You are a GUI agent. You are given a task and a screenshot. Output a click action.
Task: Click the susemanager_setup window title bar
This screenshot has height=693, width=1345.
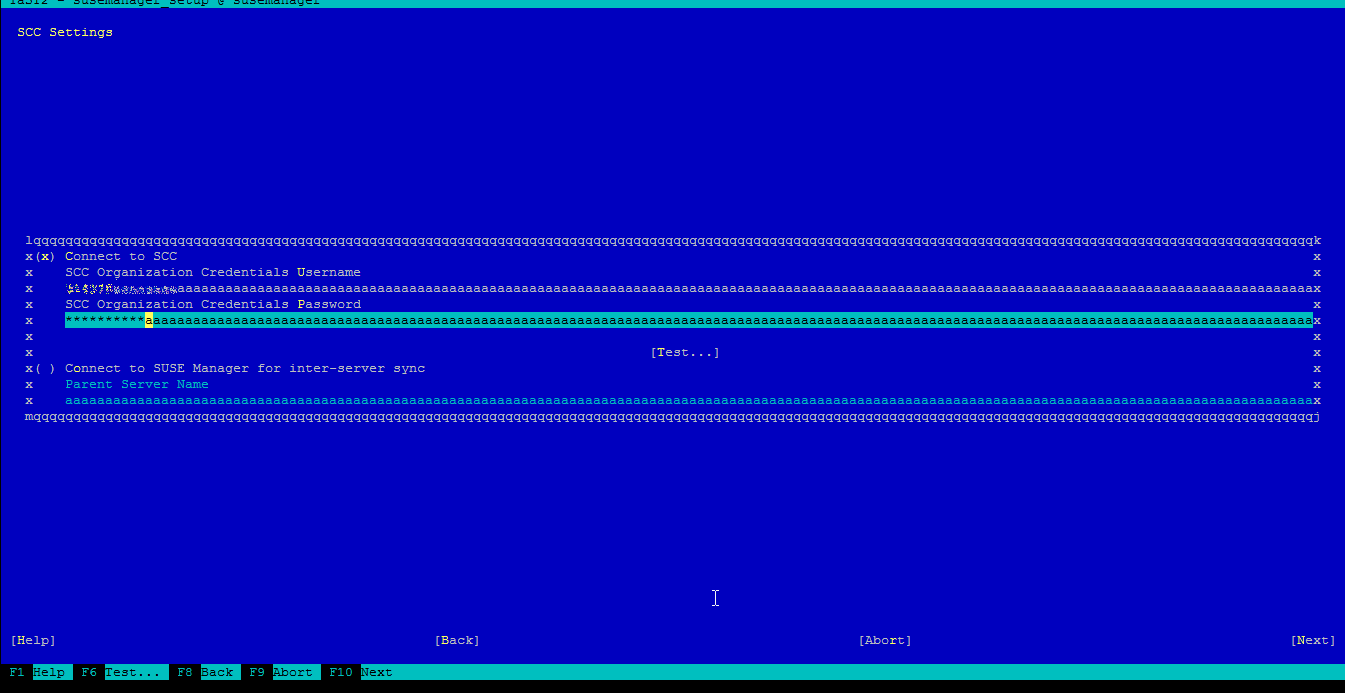pos(672,3)
